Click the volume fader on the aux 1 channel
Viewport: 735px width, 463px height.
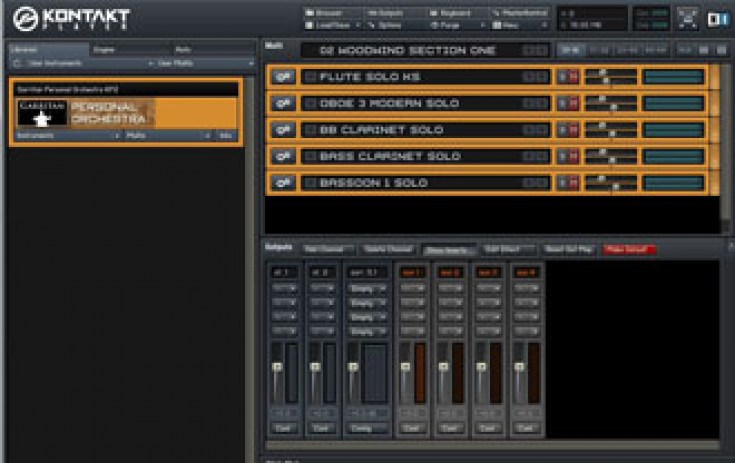[x=405, y=366]
